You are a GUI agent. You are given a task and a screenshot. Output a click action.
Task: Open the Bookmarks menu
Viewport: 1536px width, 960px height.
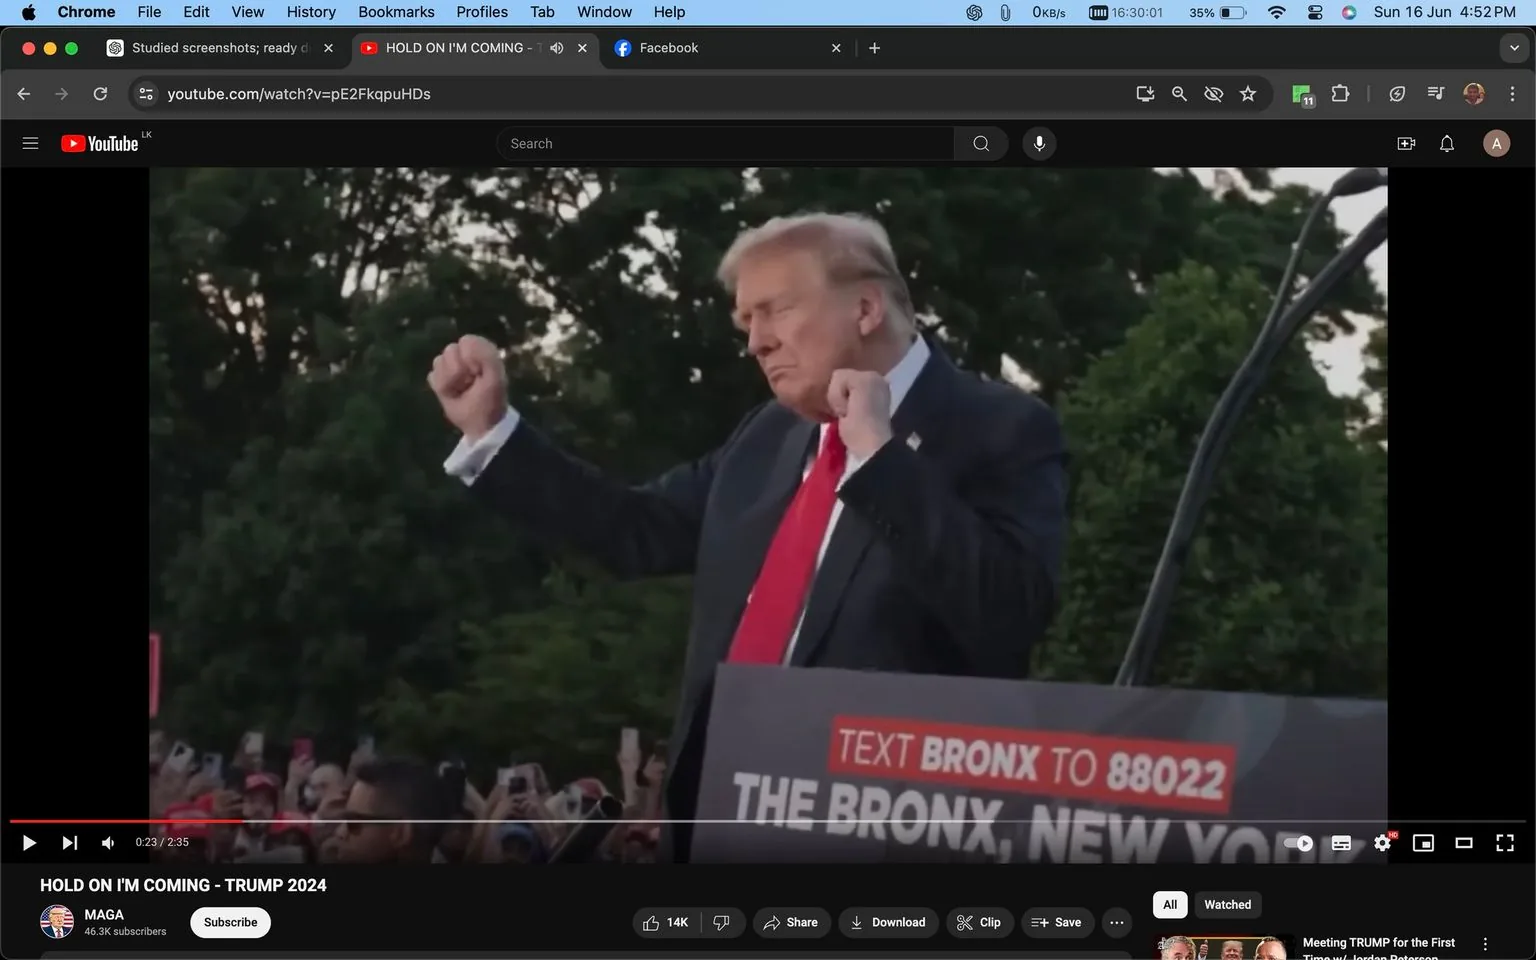click(396, 12)
